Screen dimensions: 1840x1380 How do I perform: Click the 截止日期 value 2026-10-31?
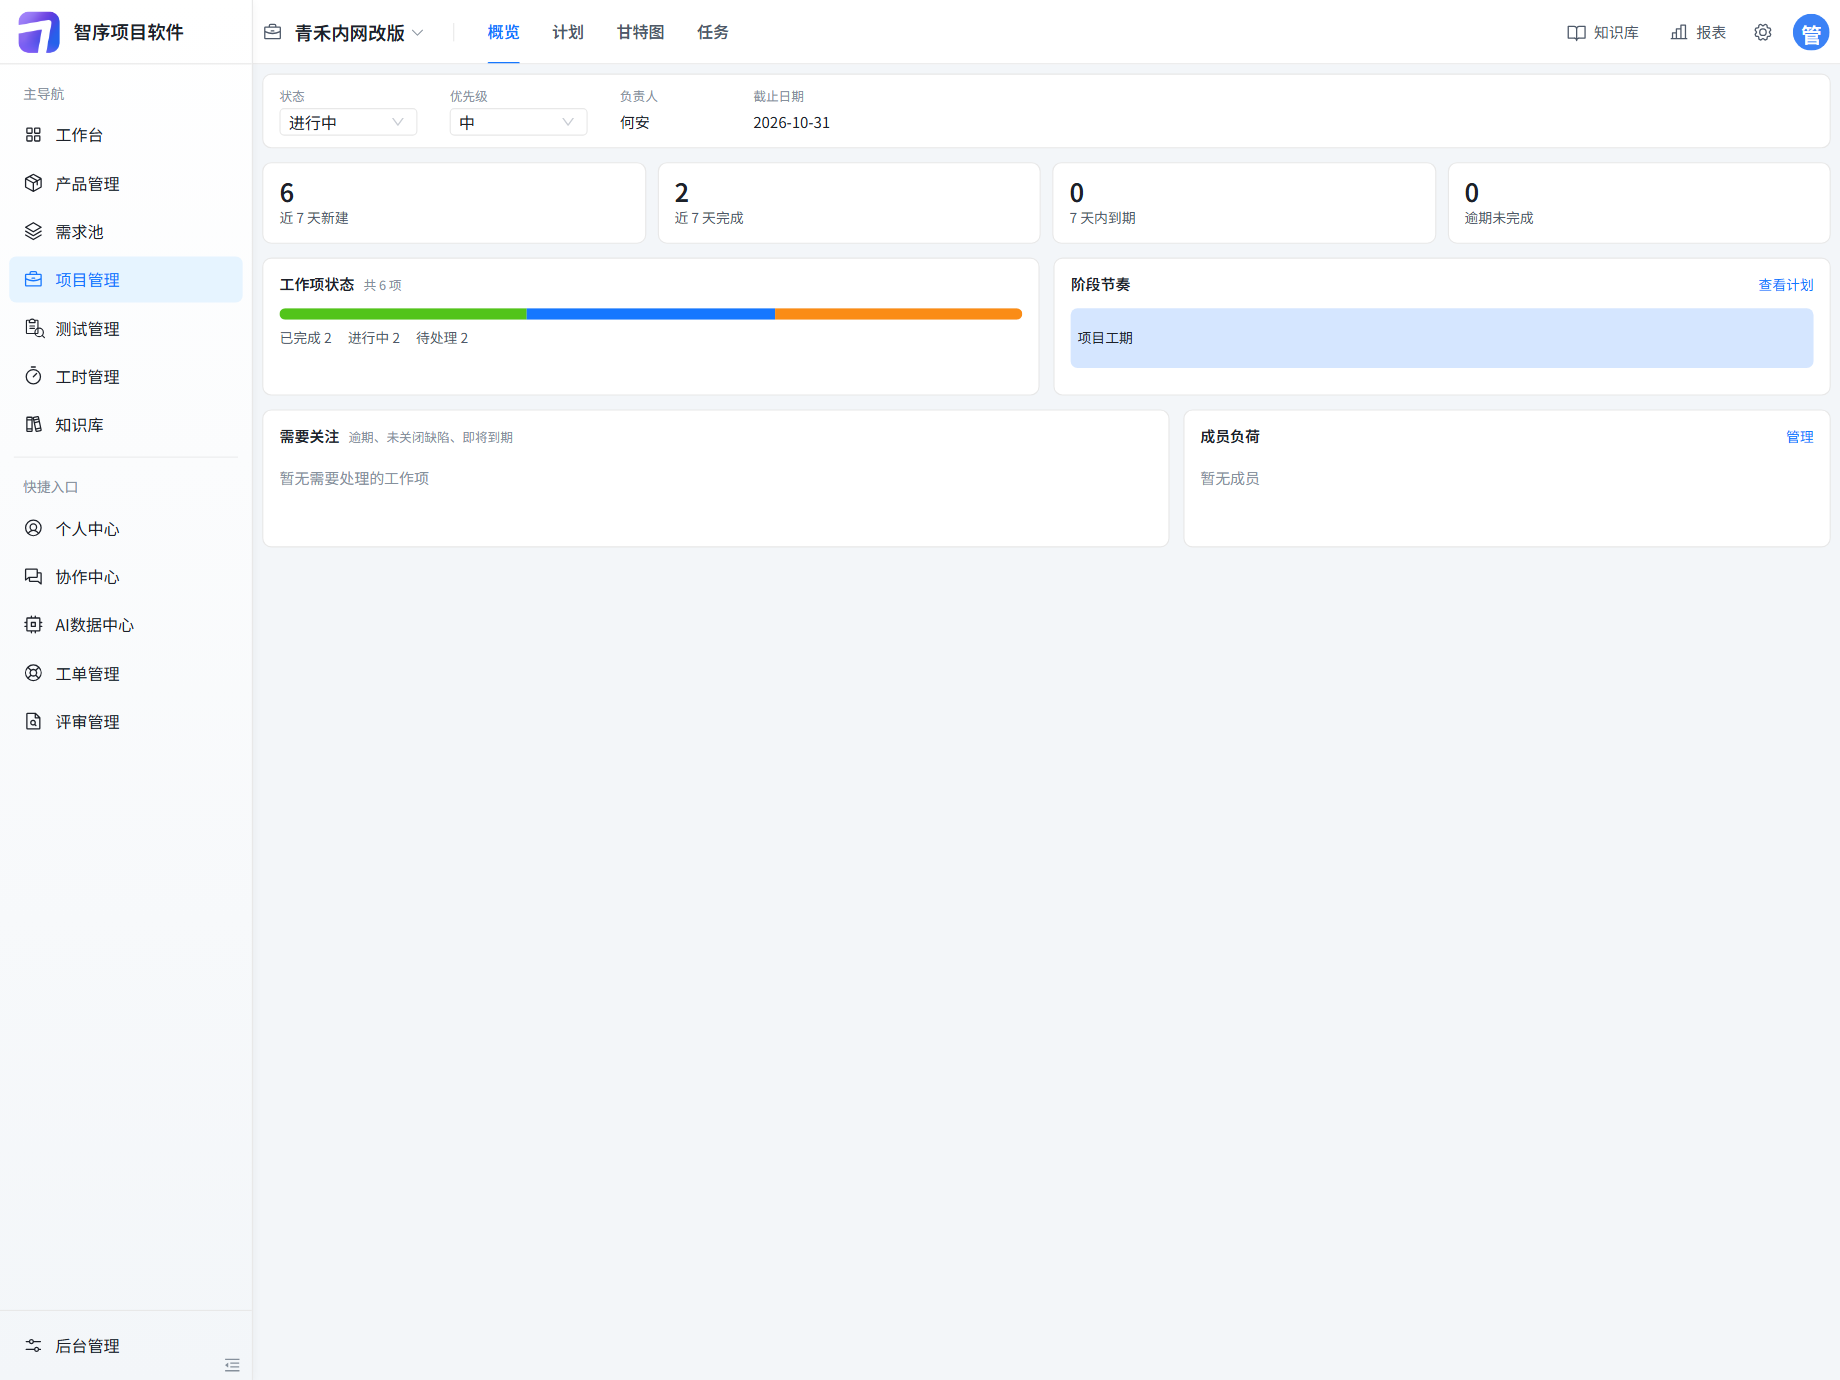(791, 122)
